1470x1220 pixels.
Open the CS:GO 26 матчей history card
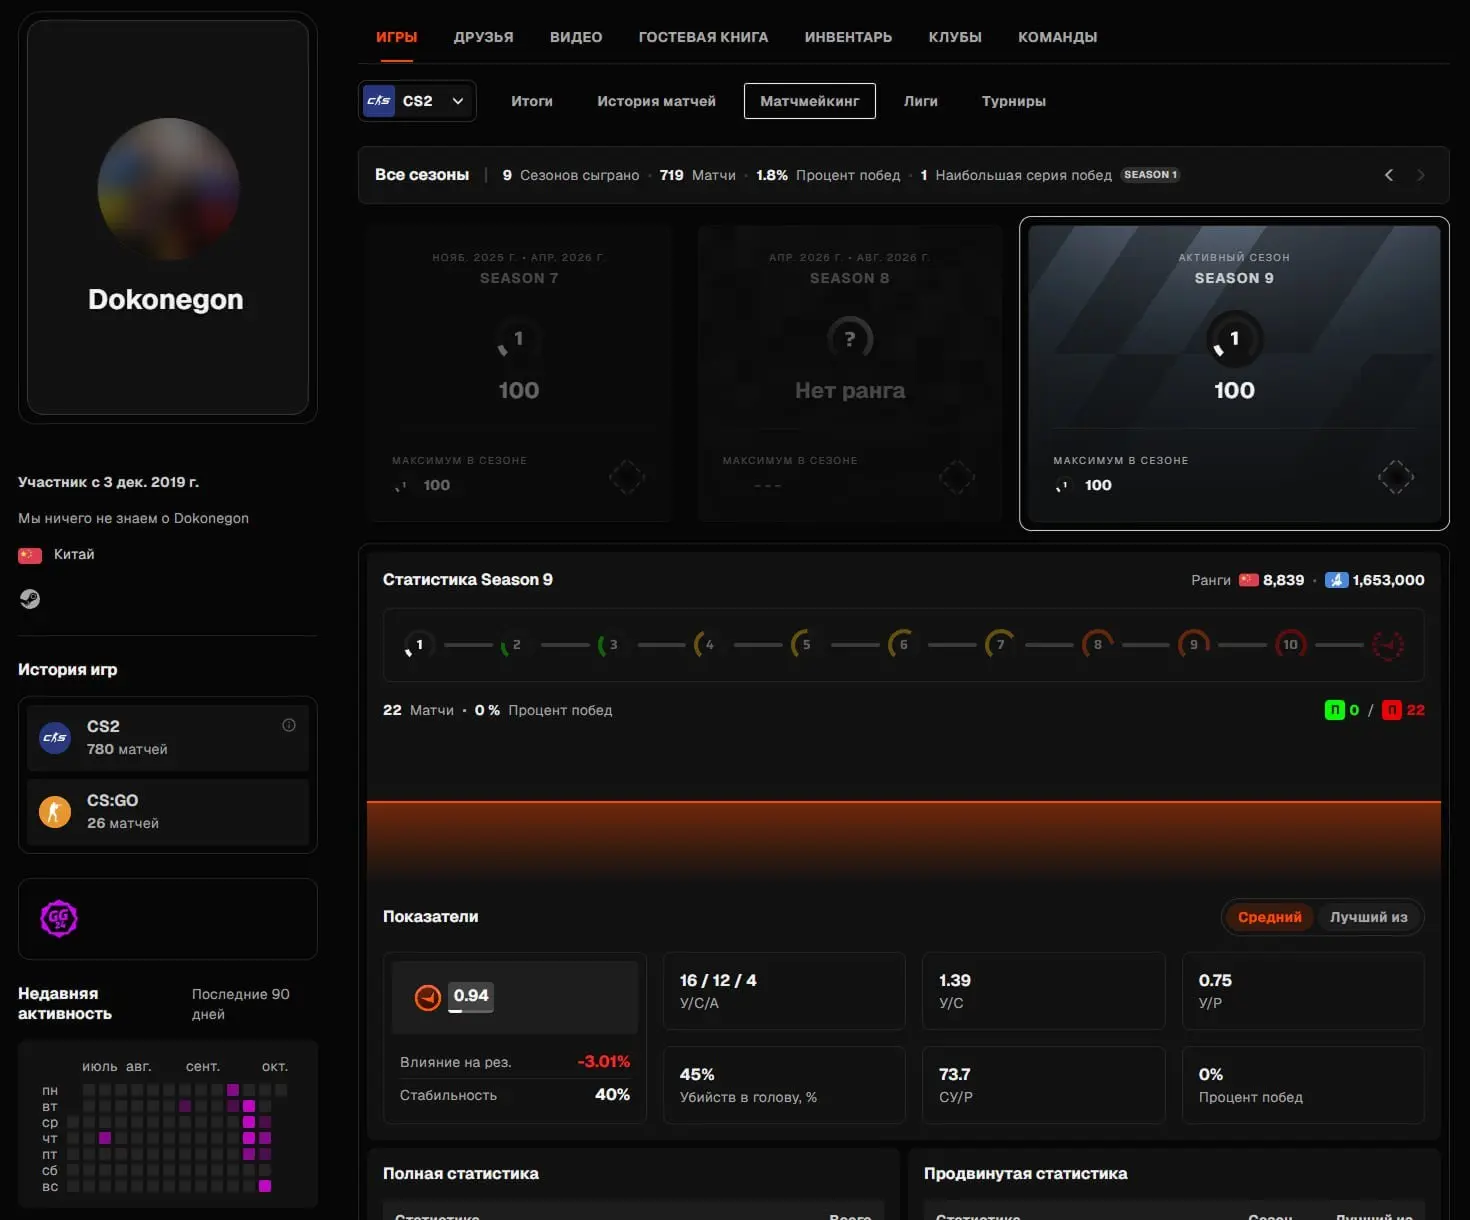tap(168, 811)
